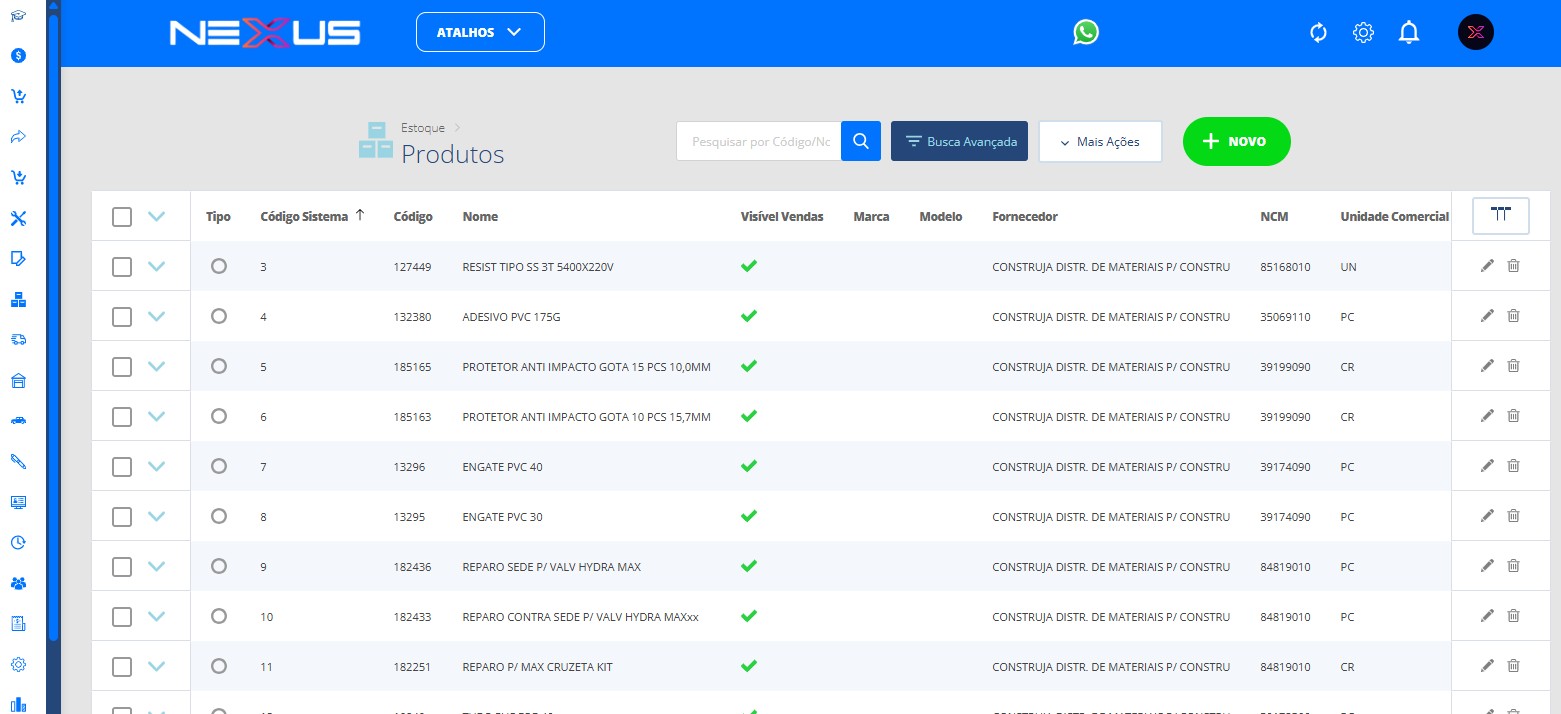Image resolution: width=1561 pixels, height=714 pixels.
Task: Select radio for ENGATE PVC 30
Action: pyautogui.click(x=219, y=516)
